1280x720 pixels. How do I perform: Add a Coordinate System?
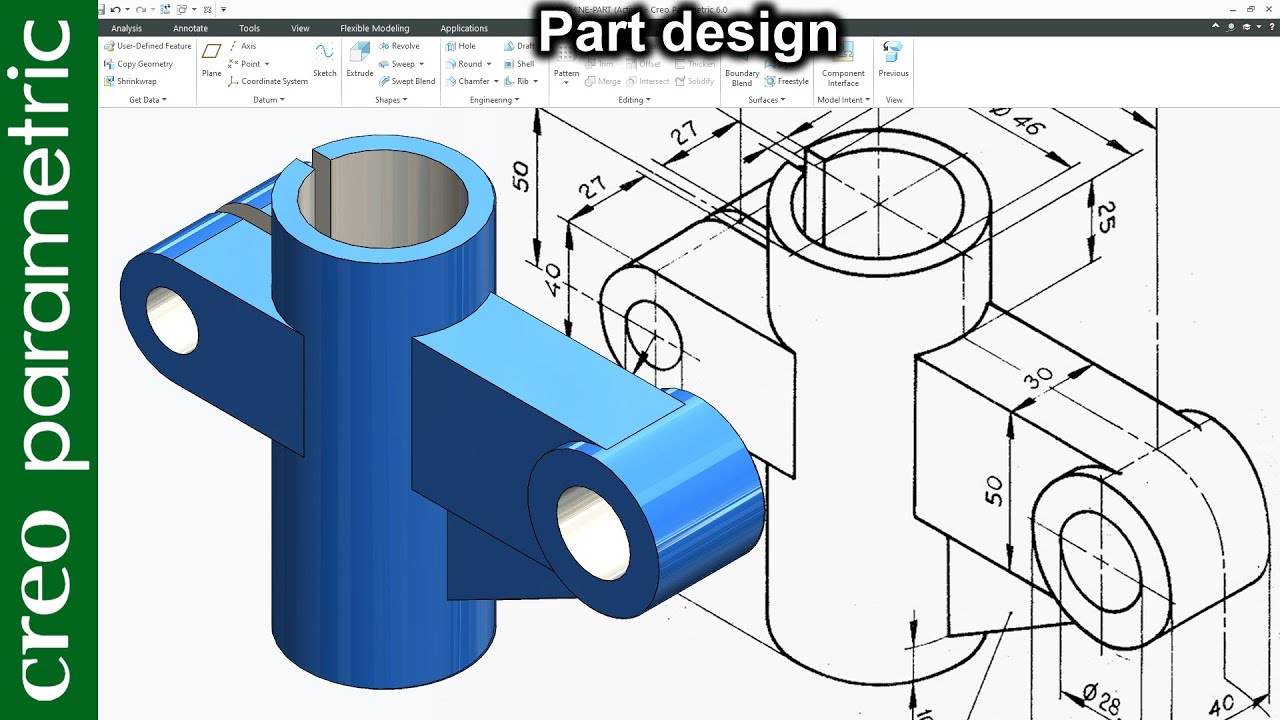point(268,82)
